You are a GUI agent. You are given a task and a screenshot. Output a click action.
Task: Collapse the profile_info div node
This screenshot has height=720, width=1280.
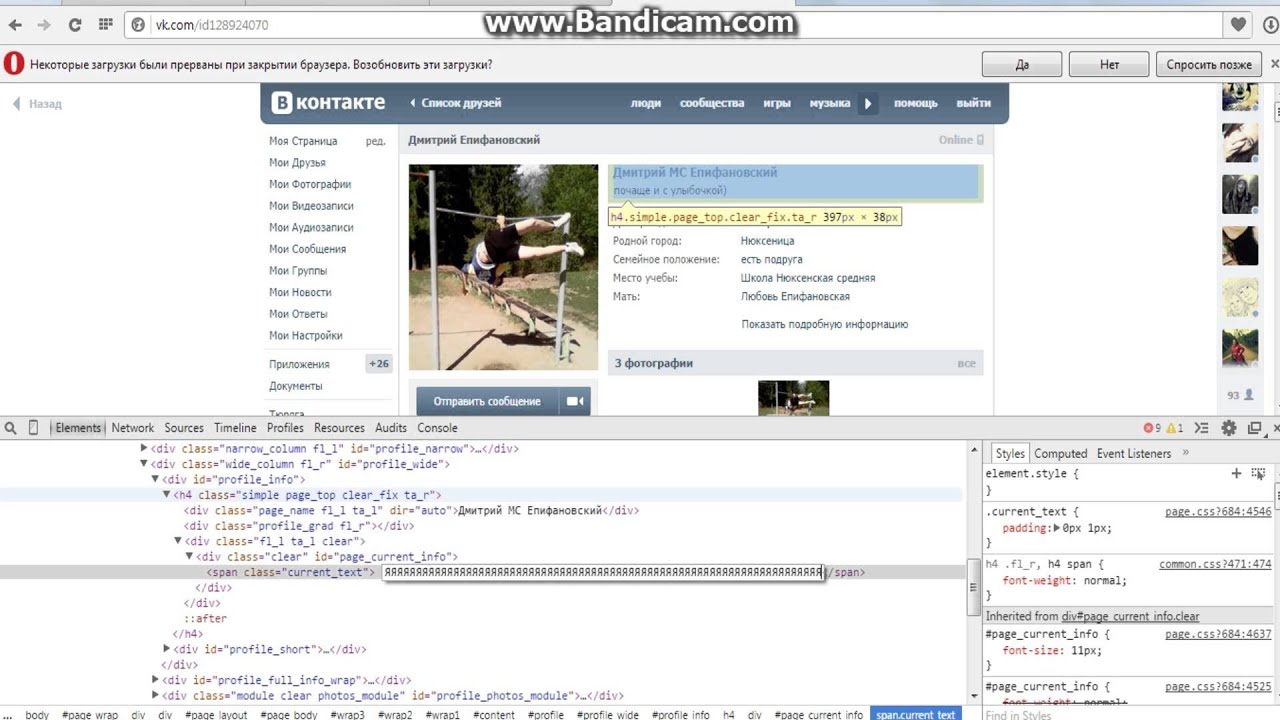155,479
